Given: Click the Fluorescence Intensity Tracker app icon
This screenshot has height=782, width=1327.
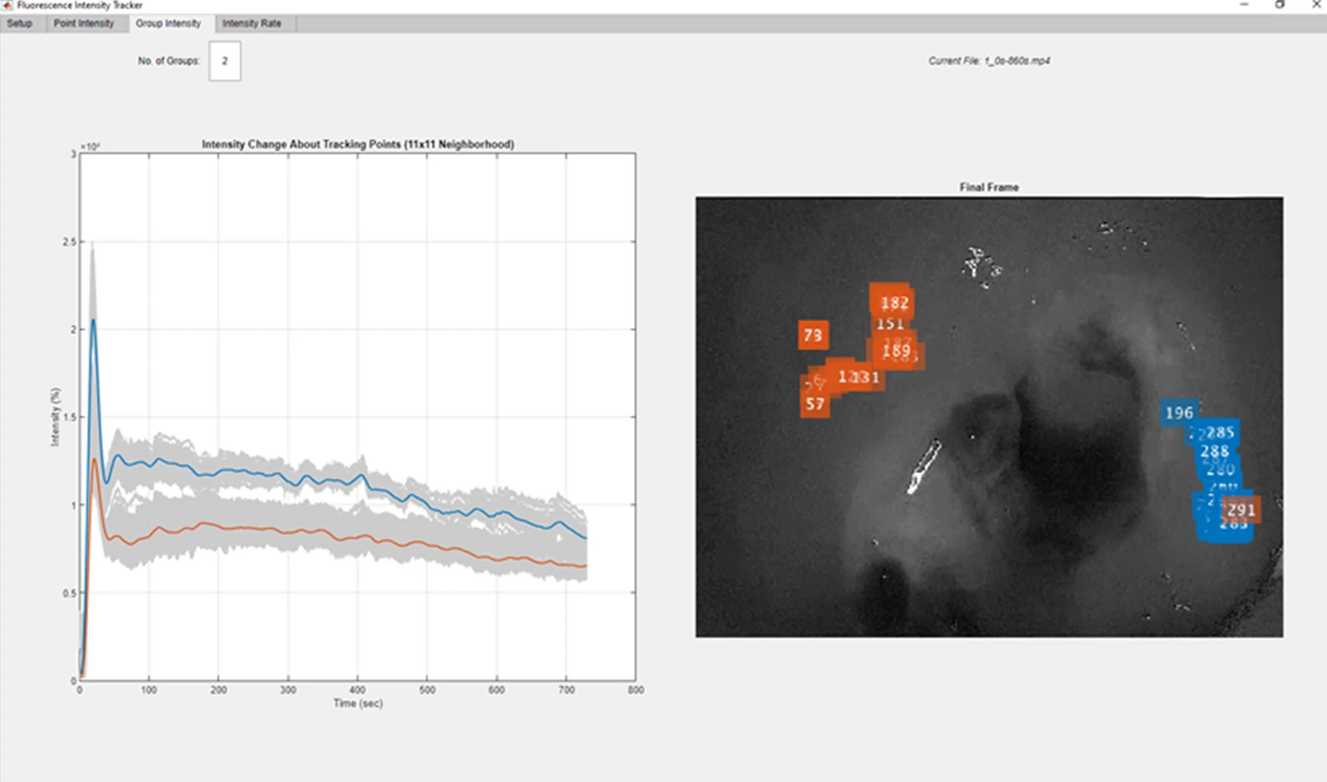Looking at the screenshot, I should [x=7, y=5].
